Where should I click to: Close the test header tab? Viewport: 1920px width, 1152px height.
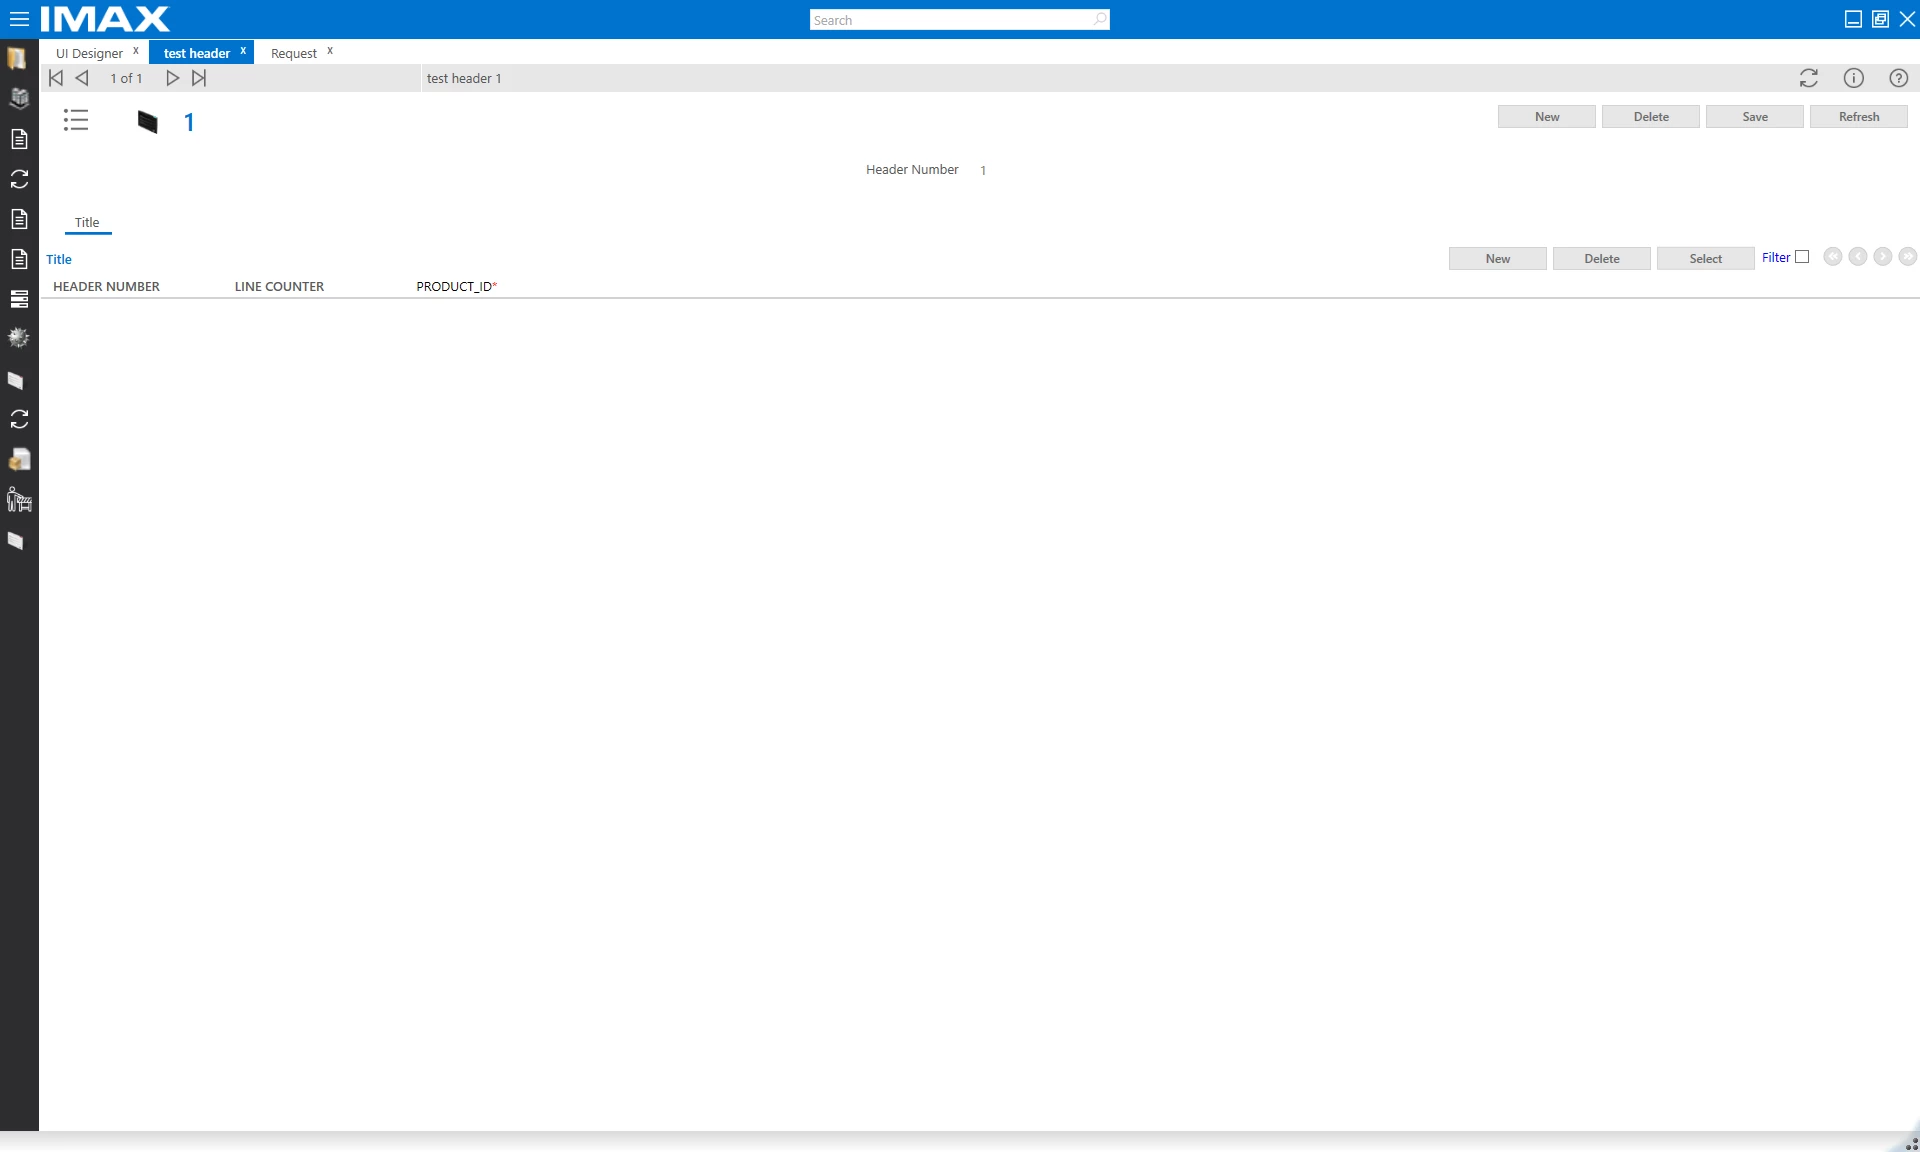(243, 50)
